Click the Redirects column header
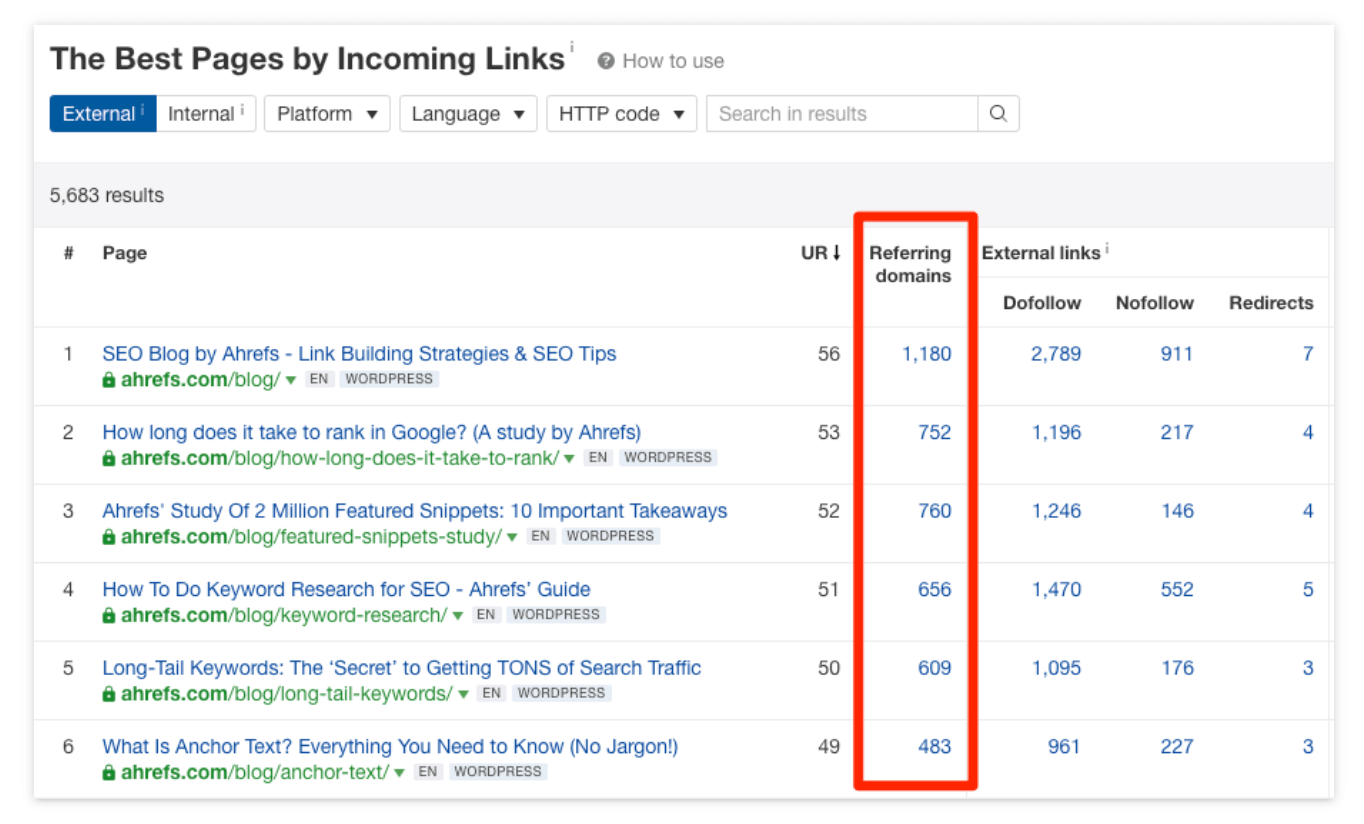 pos(1271,303)
